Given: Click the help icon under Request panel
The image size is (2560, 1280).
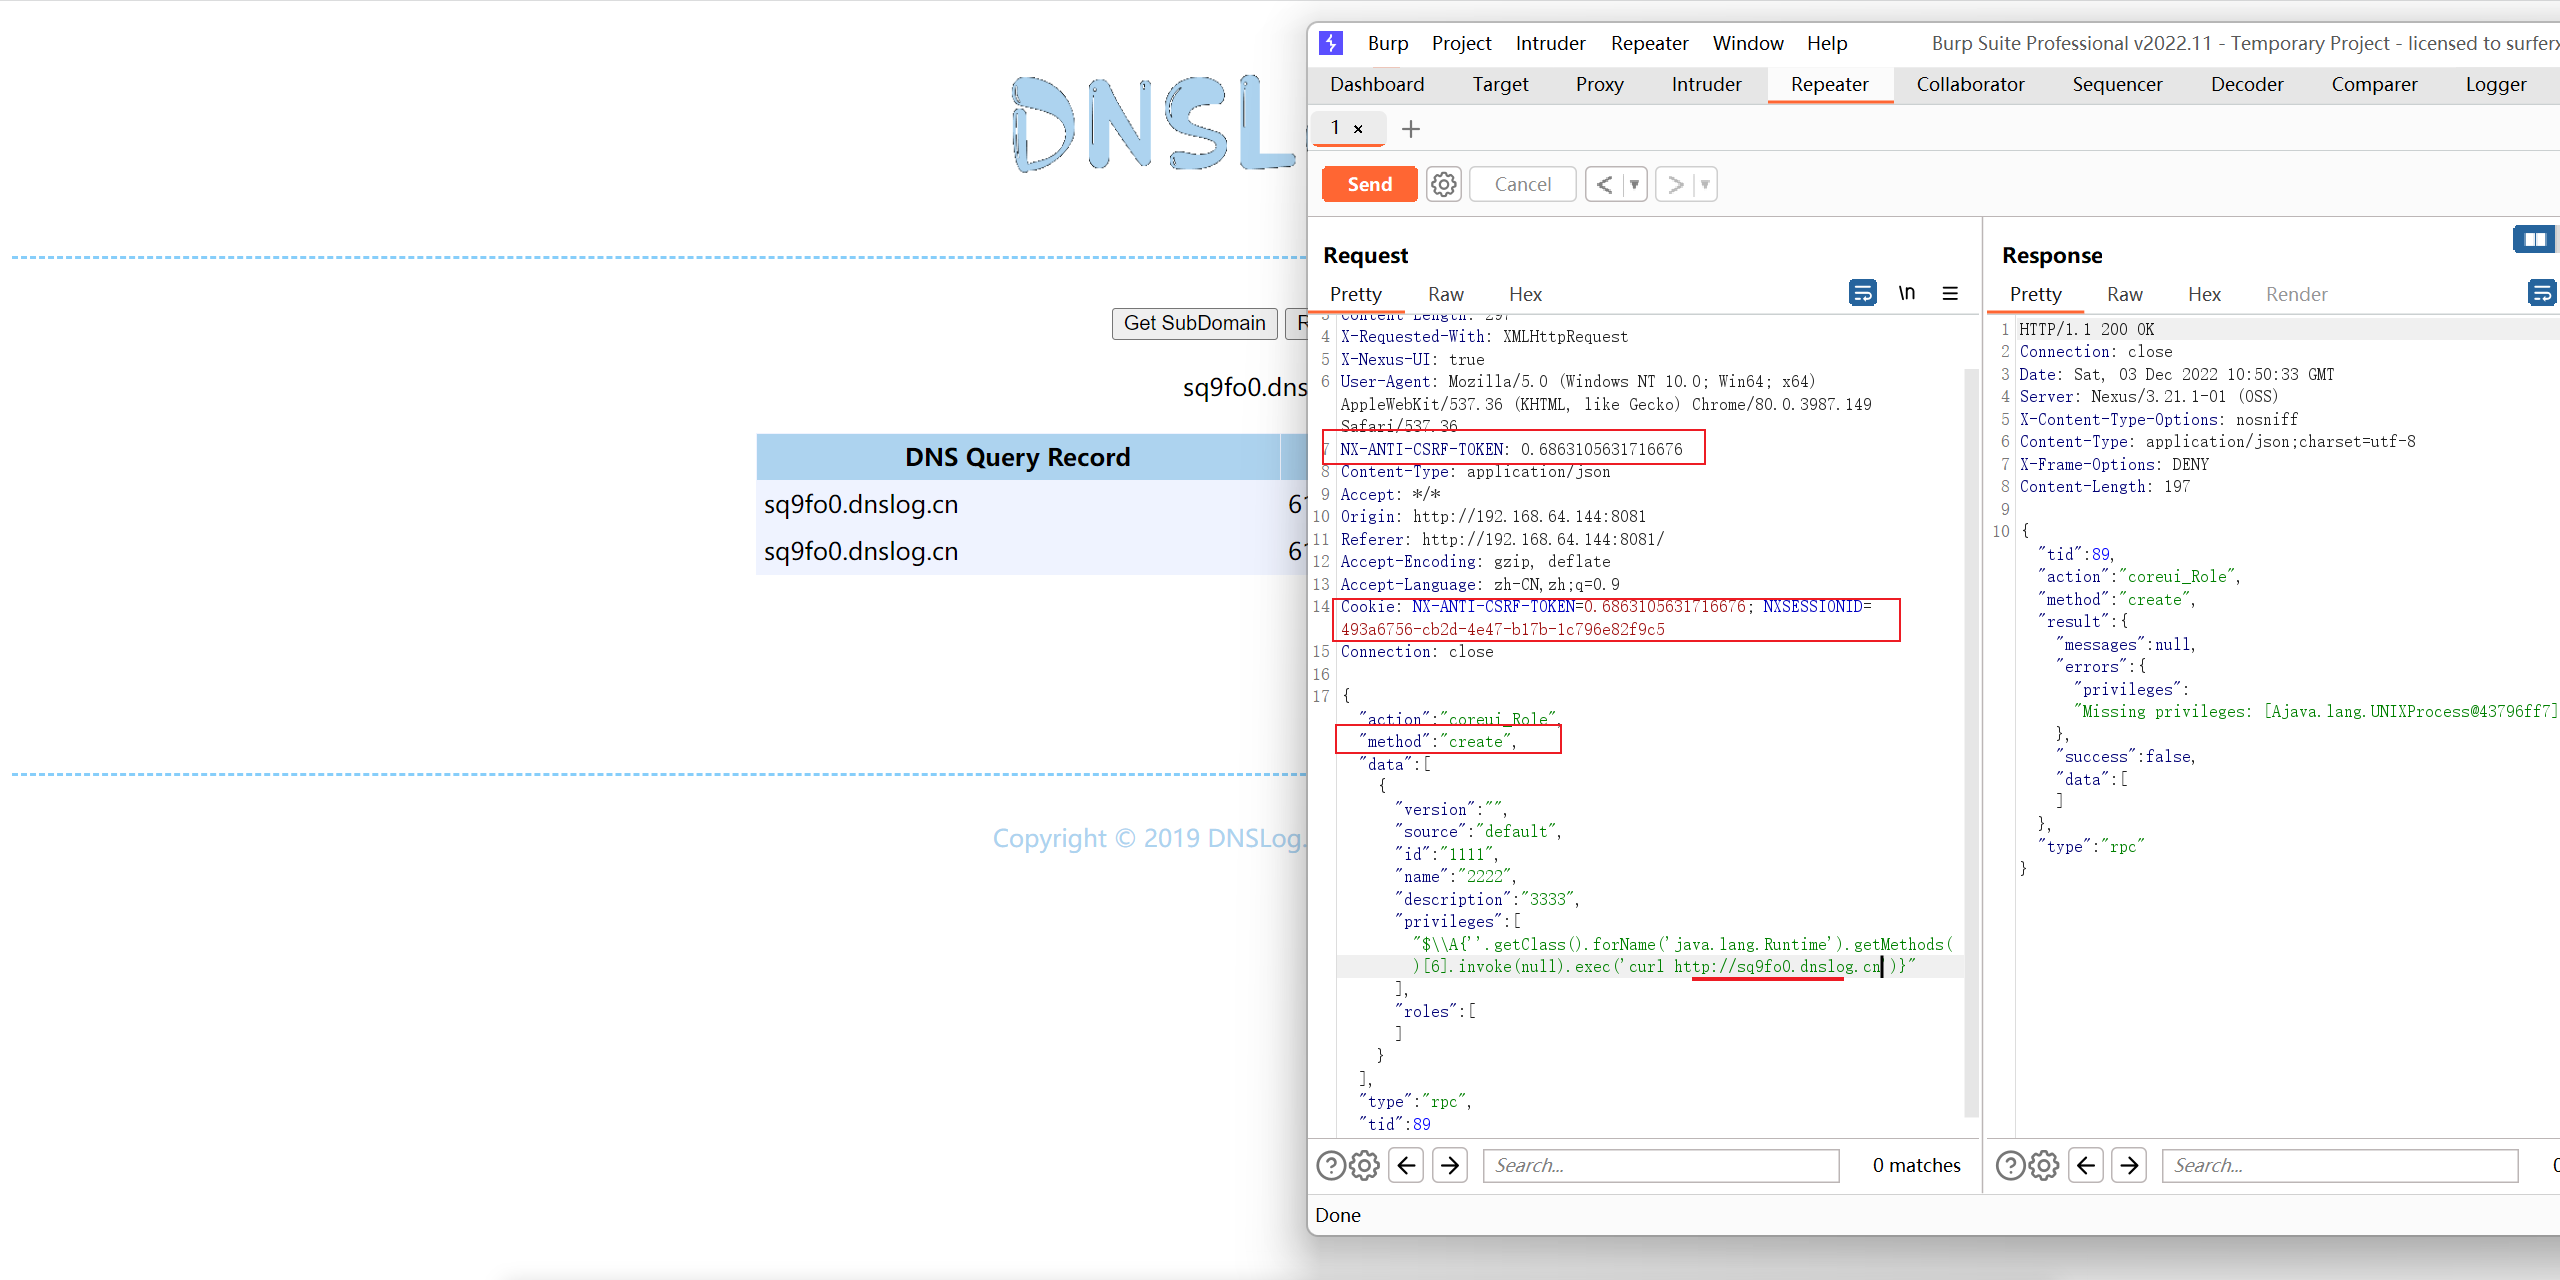Looking at the screenshot, I should coord(1330,1165).
